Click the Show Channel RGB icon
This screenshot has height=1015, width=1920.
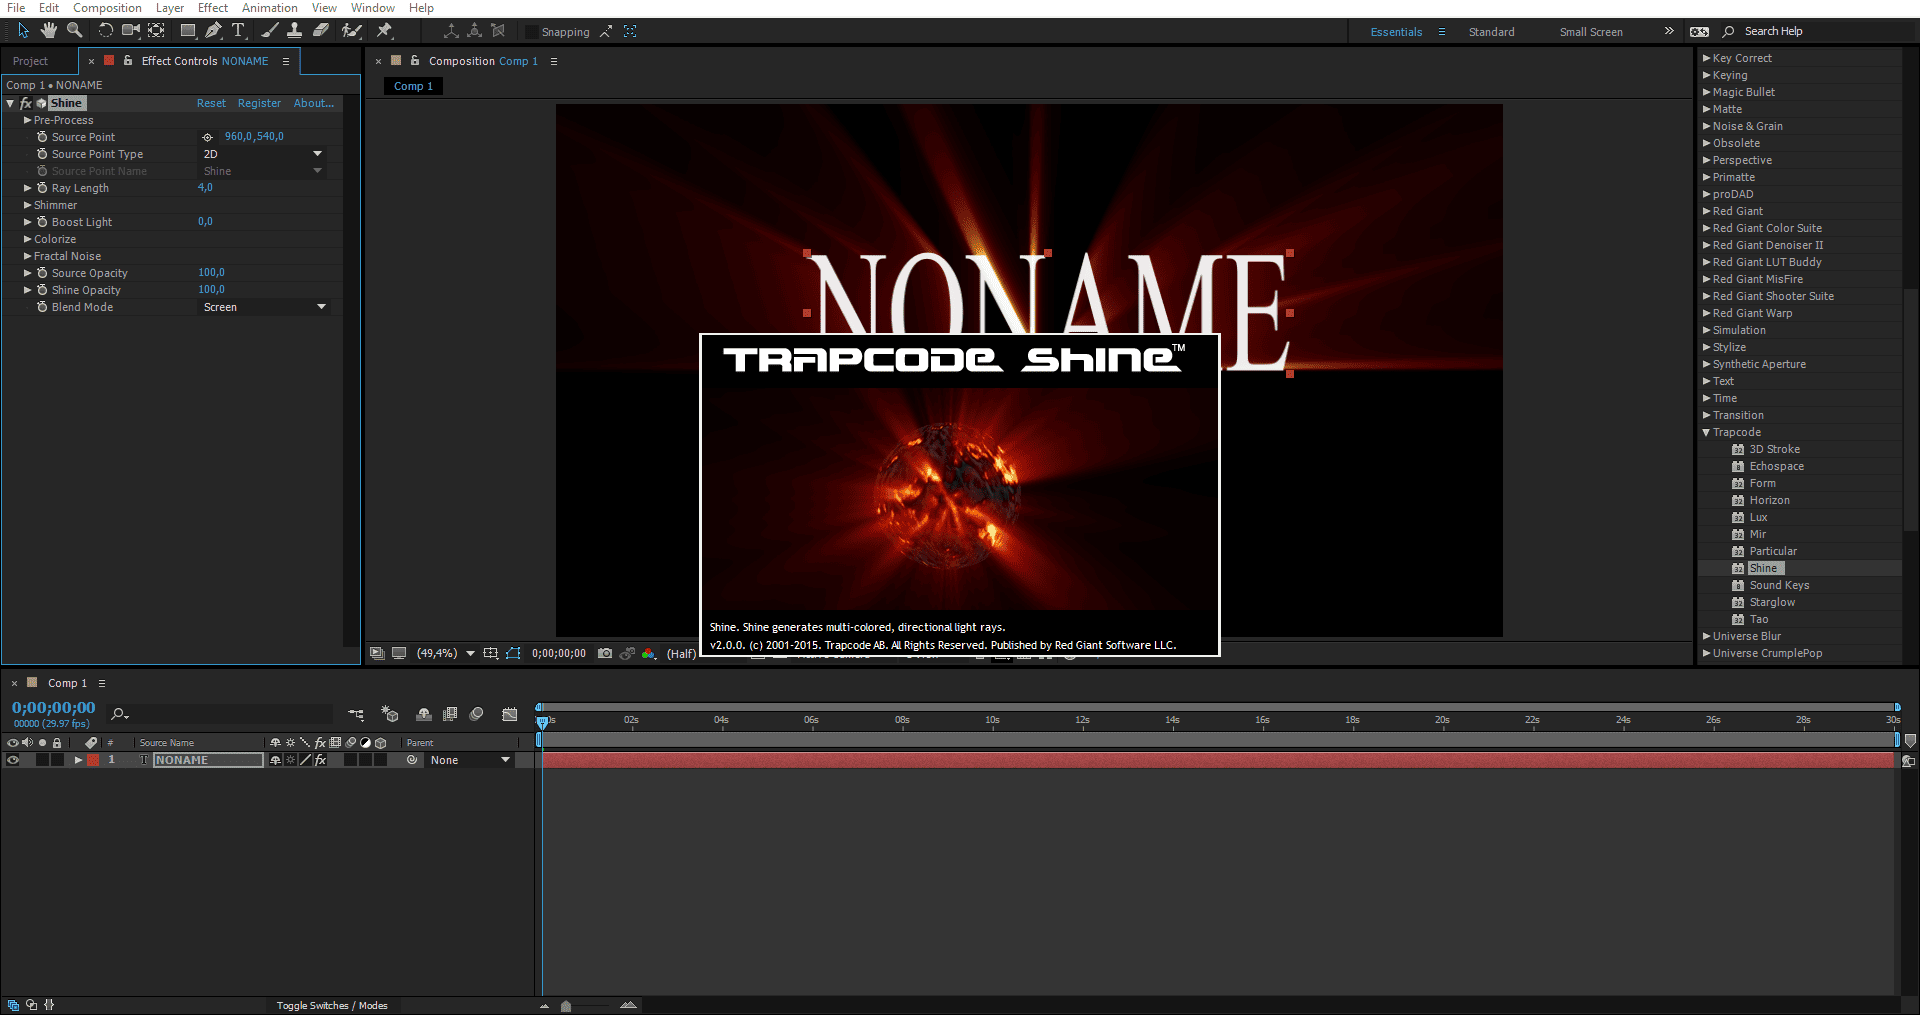pyautogui.click(x=649, y=653)
